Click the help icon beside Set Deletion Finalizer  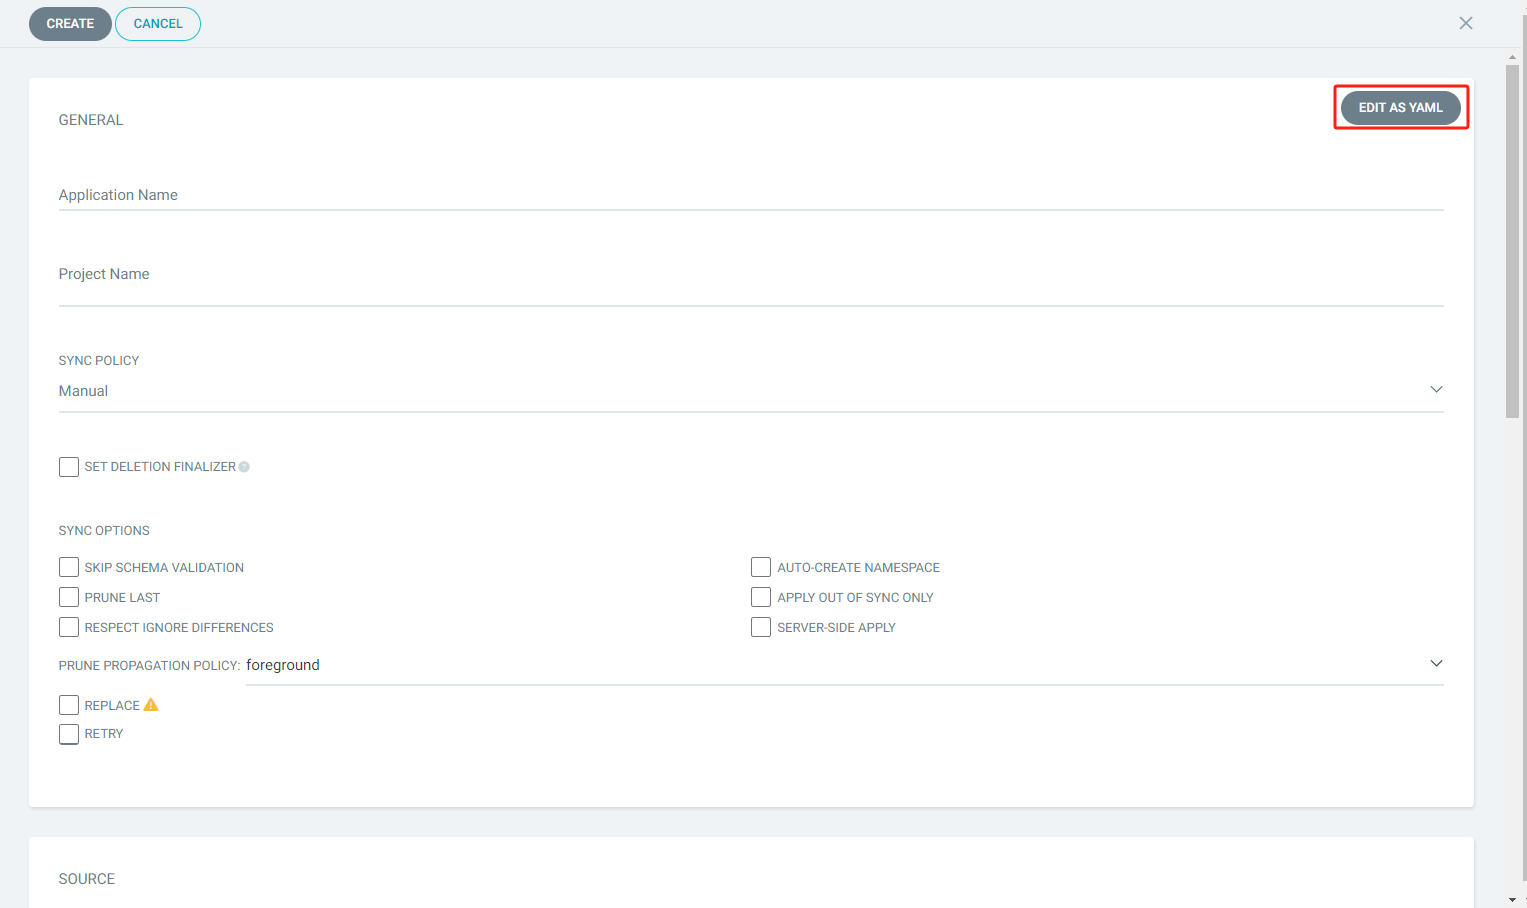pyautogui.click(x=244, y=466)
